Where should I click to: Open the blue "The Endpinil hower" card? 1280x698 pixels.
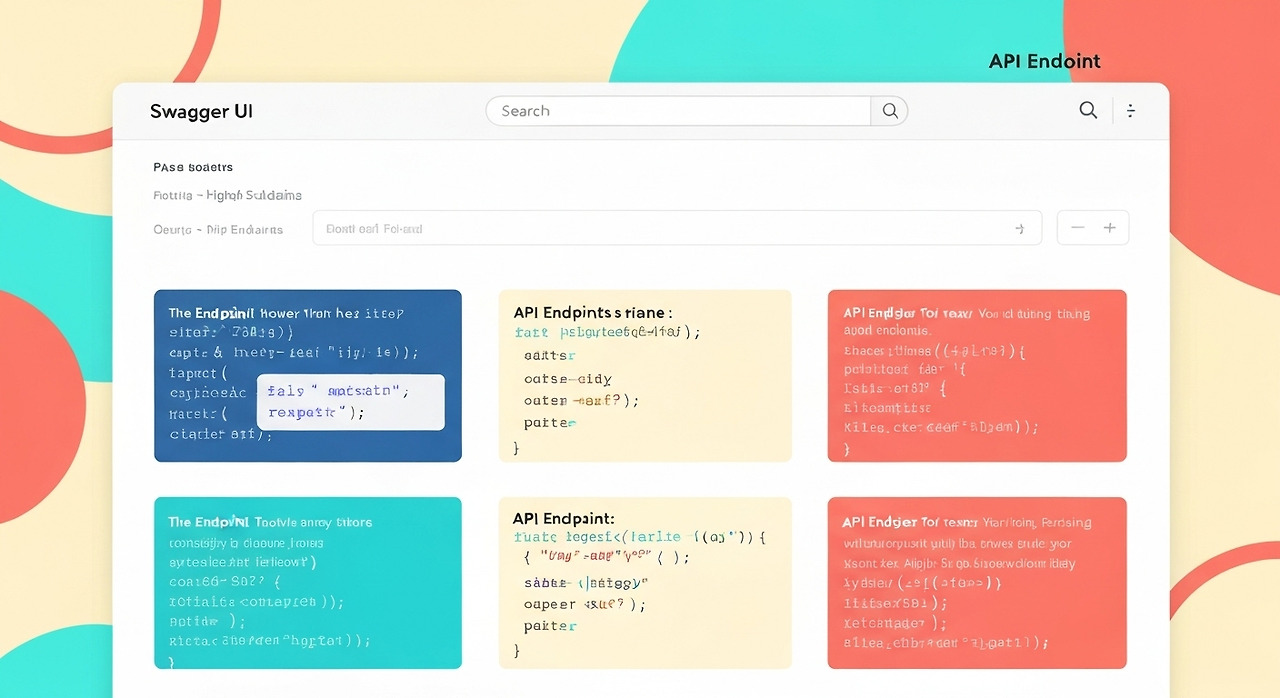pyautogui.click(x=308, y=376)
